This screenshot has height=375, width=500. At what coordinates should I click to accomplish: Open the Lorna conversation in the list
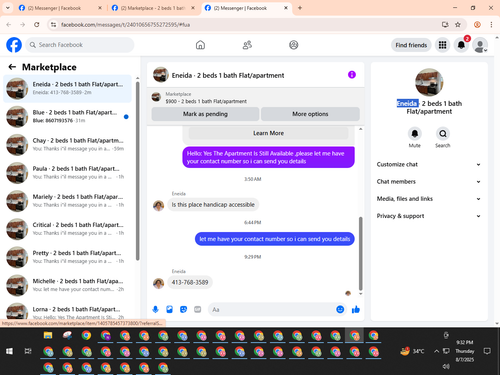(x=67, y=311)
